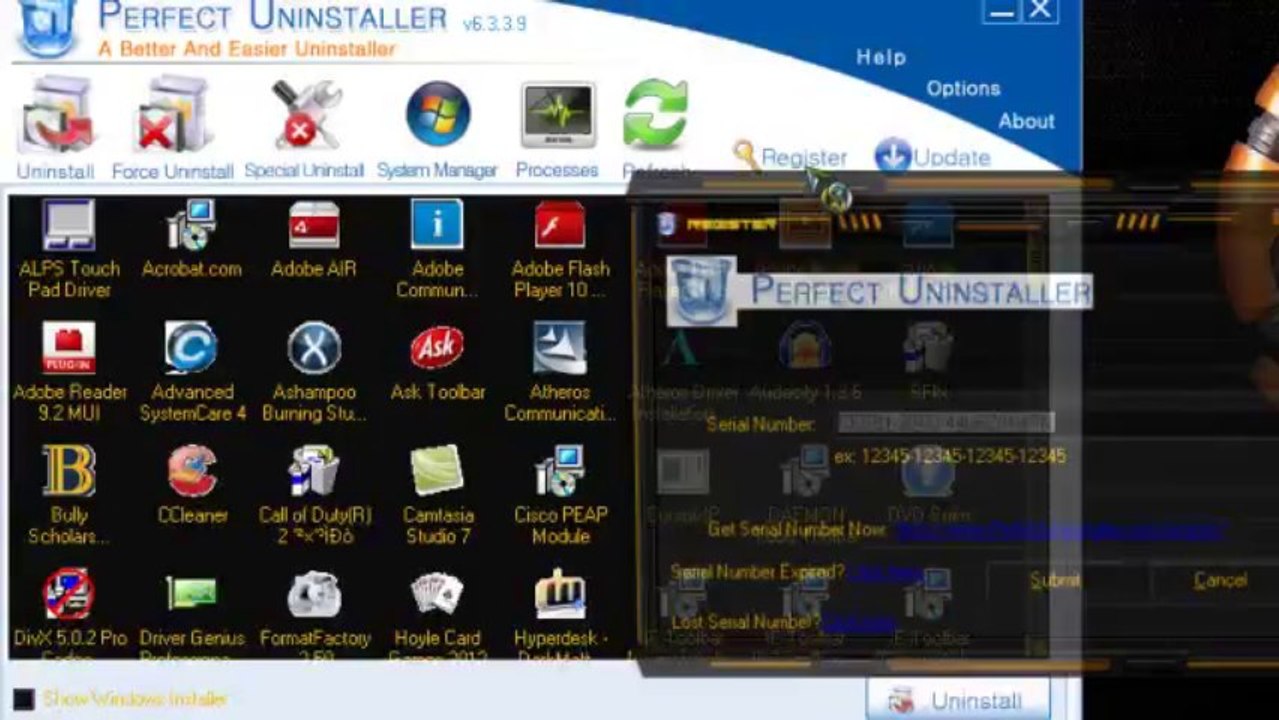This screenshot has width=1279, height=720.
Task: Select Camtasia Studio 7 icon
Action: 437,495
